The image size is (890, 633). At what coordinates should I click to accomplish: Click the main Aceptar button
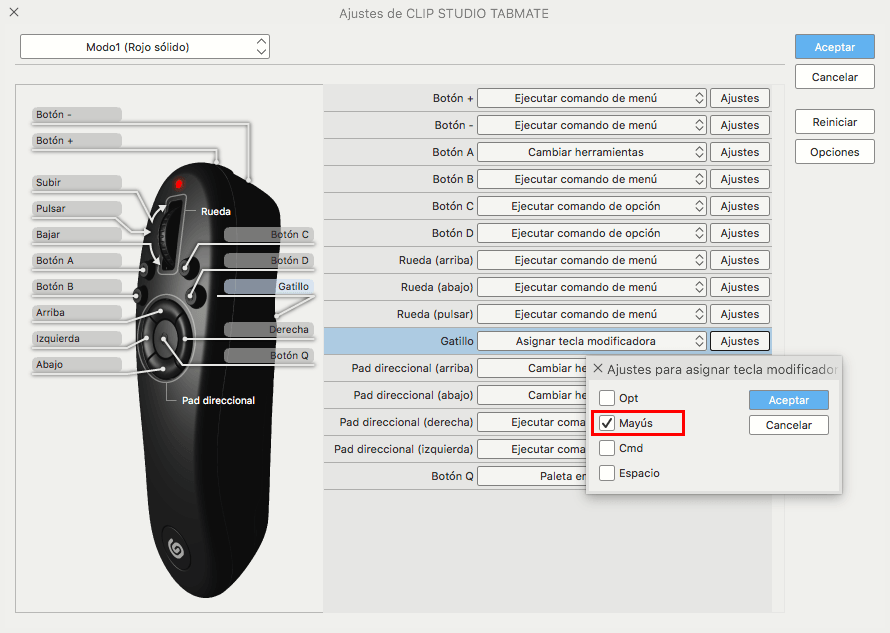(x=834, y=46)
